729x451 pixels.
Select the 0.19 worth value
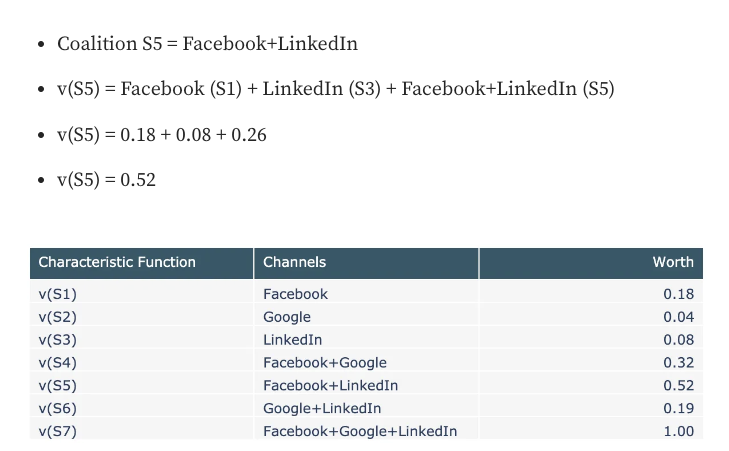678,408
